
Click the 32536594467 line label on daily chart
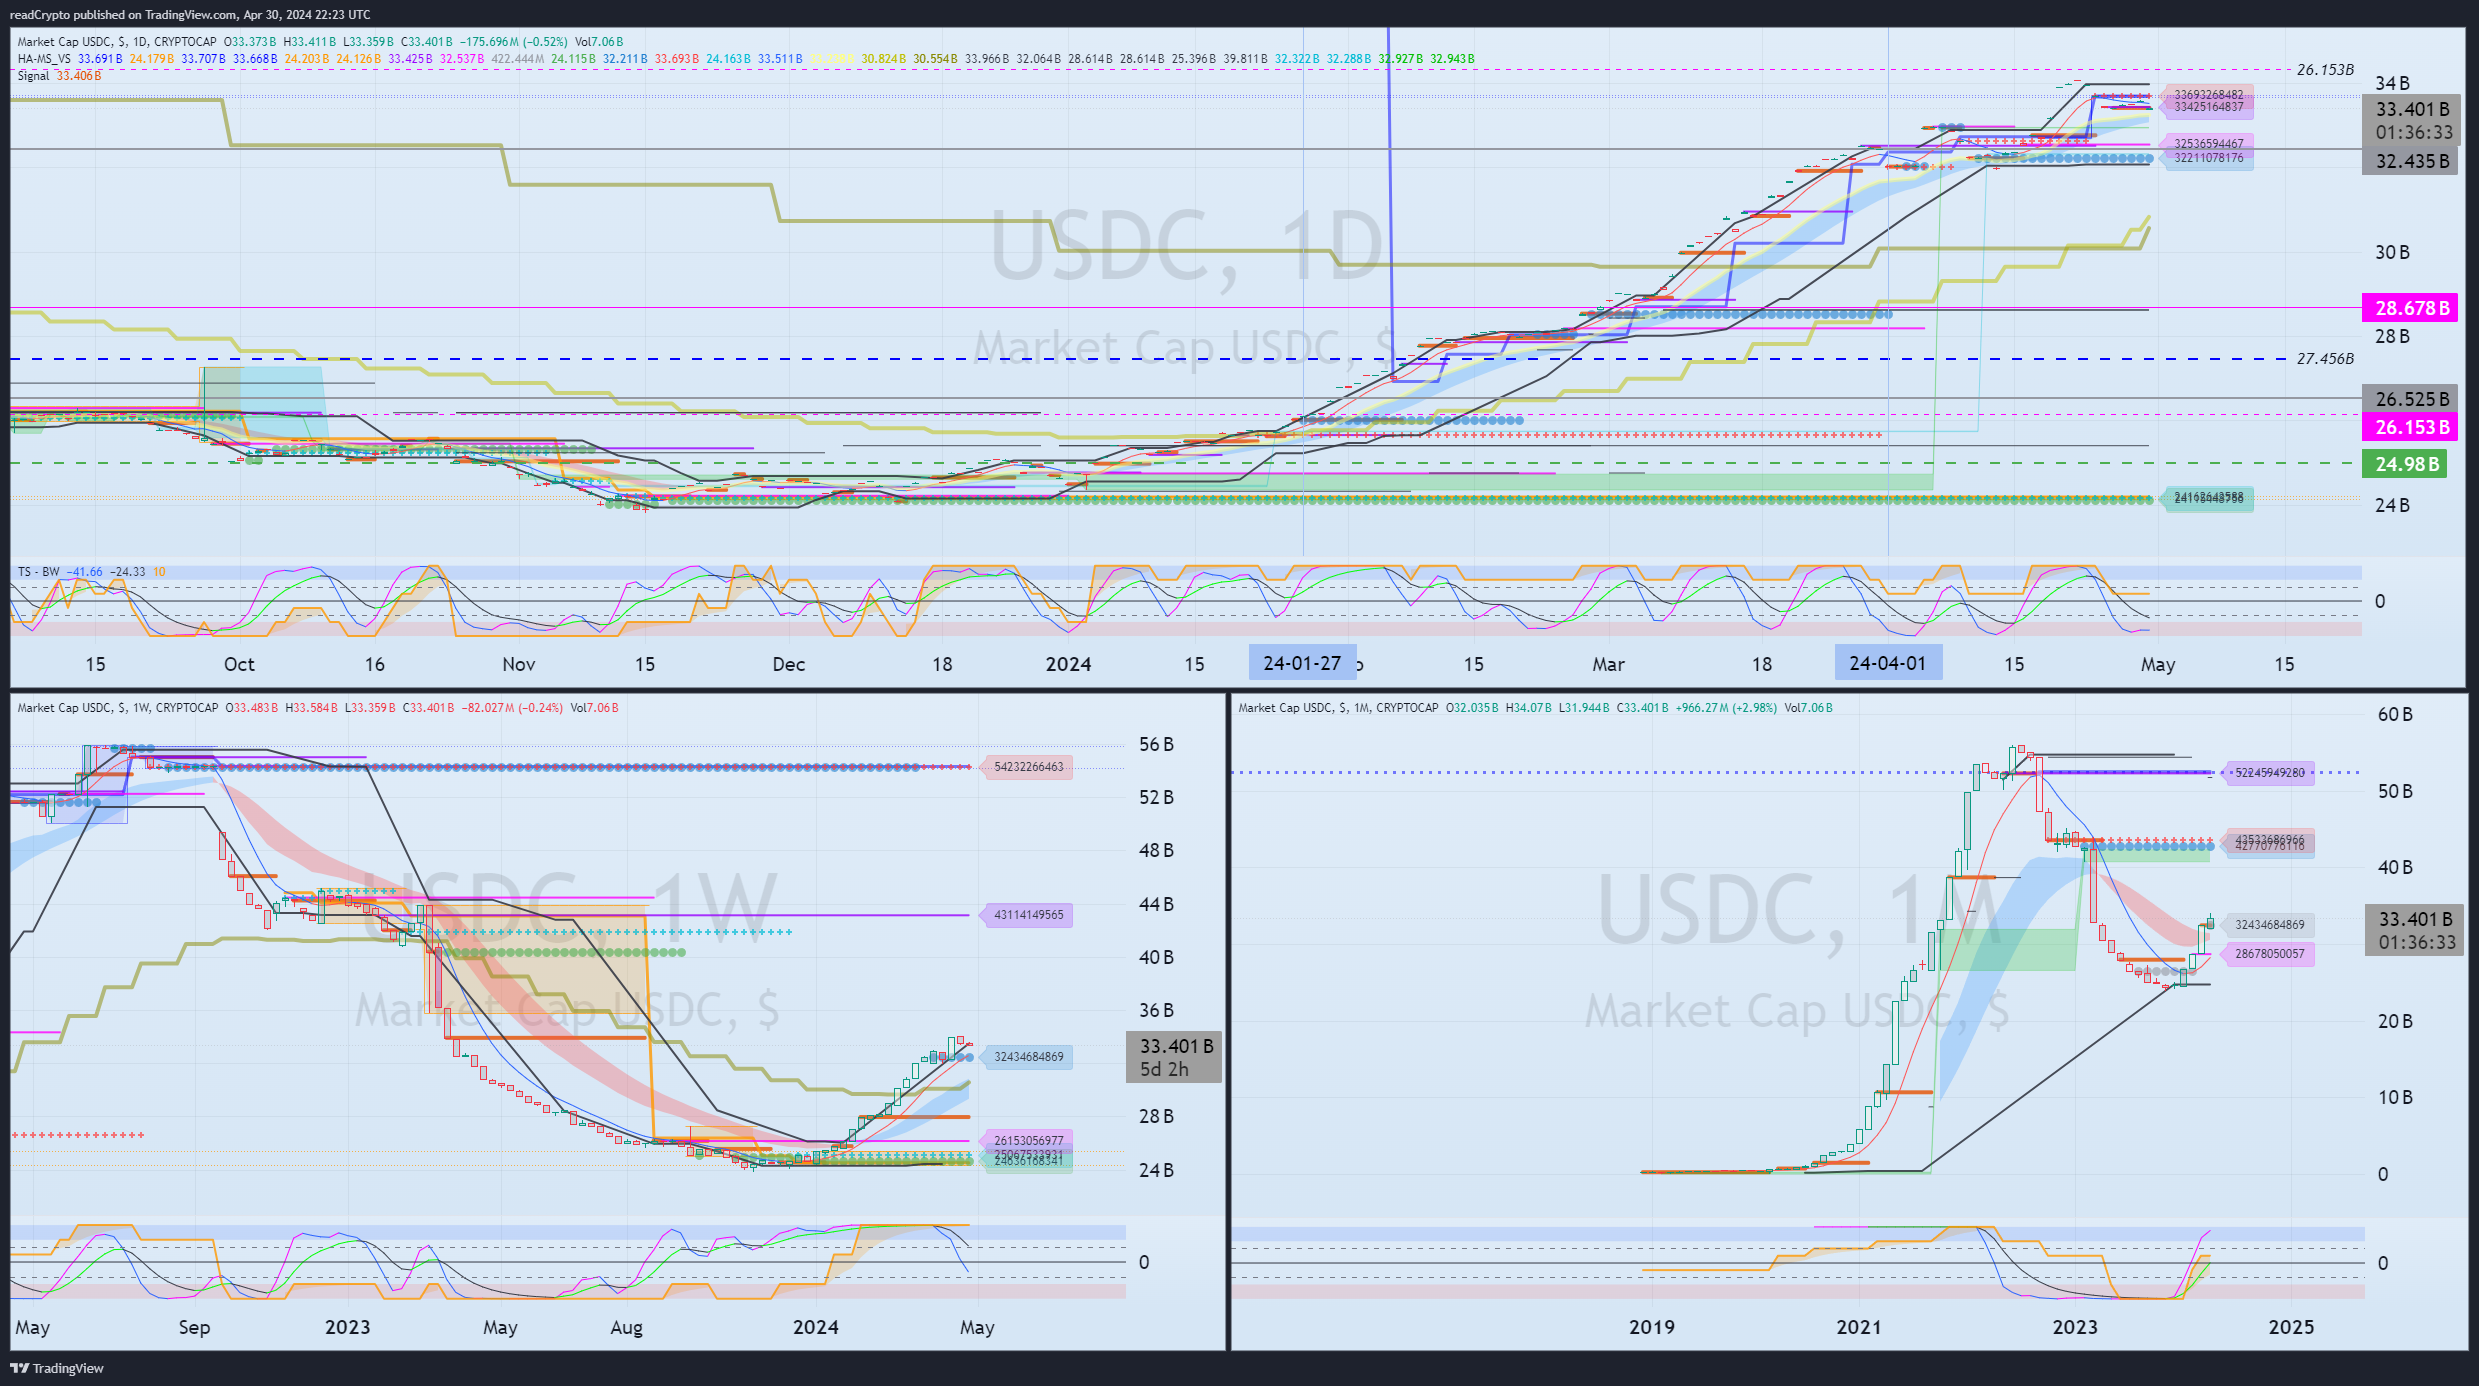pos(2208,144)
